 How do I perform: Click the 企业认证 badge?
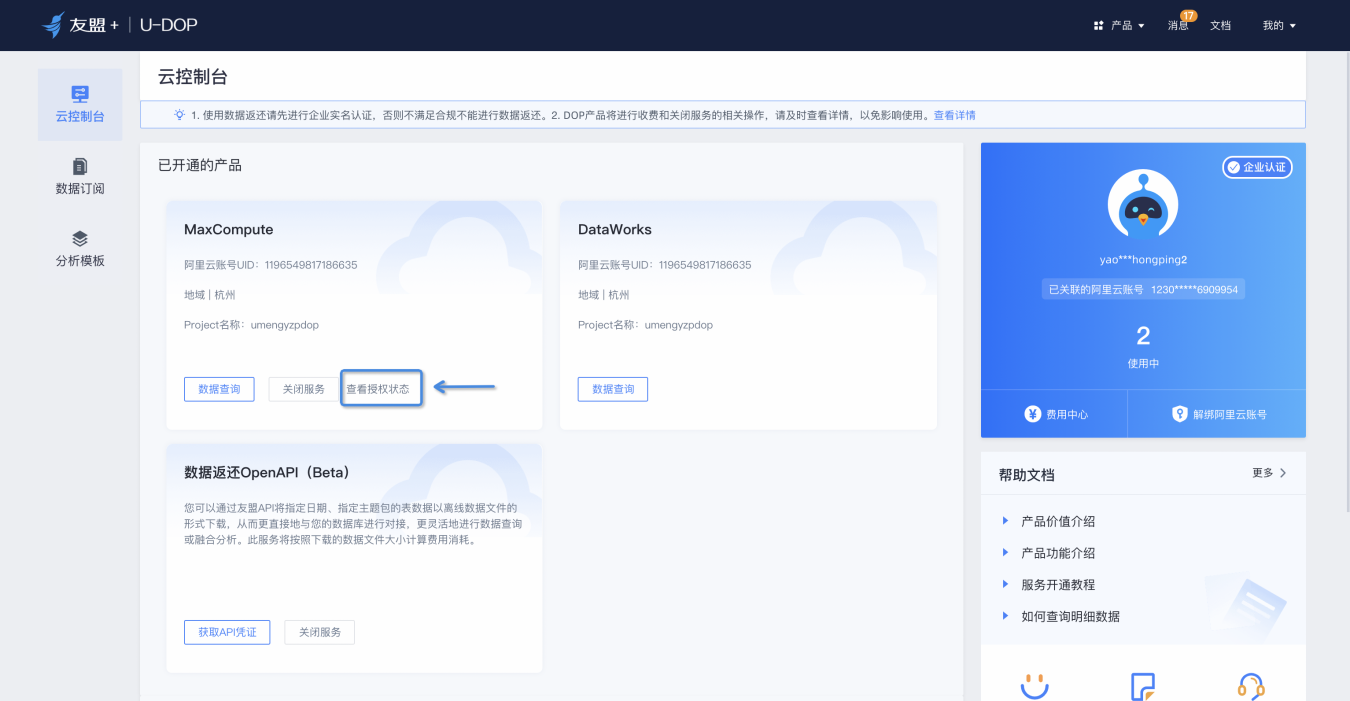tap(1257, 167)
